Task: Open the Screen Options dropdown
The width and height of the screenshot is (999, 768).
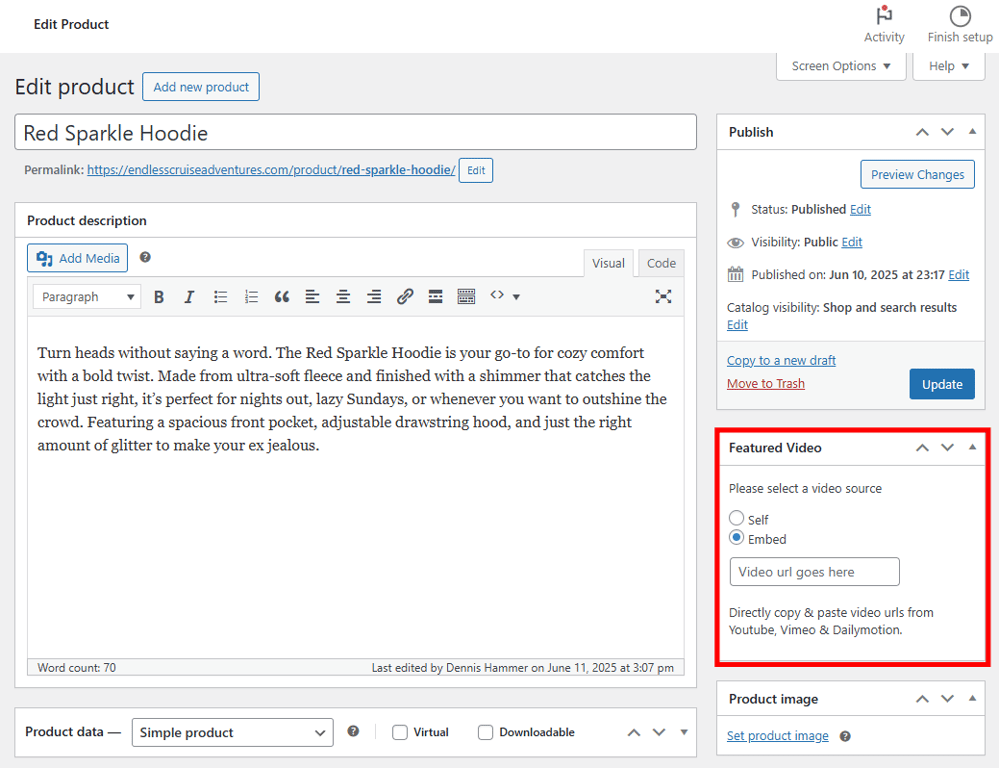Action: (840, 66)
